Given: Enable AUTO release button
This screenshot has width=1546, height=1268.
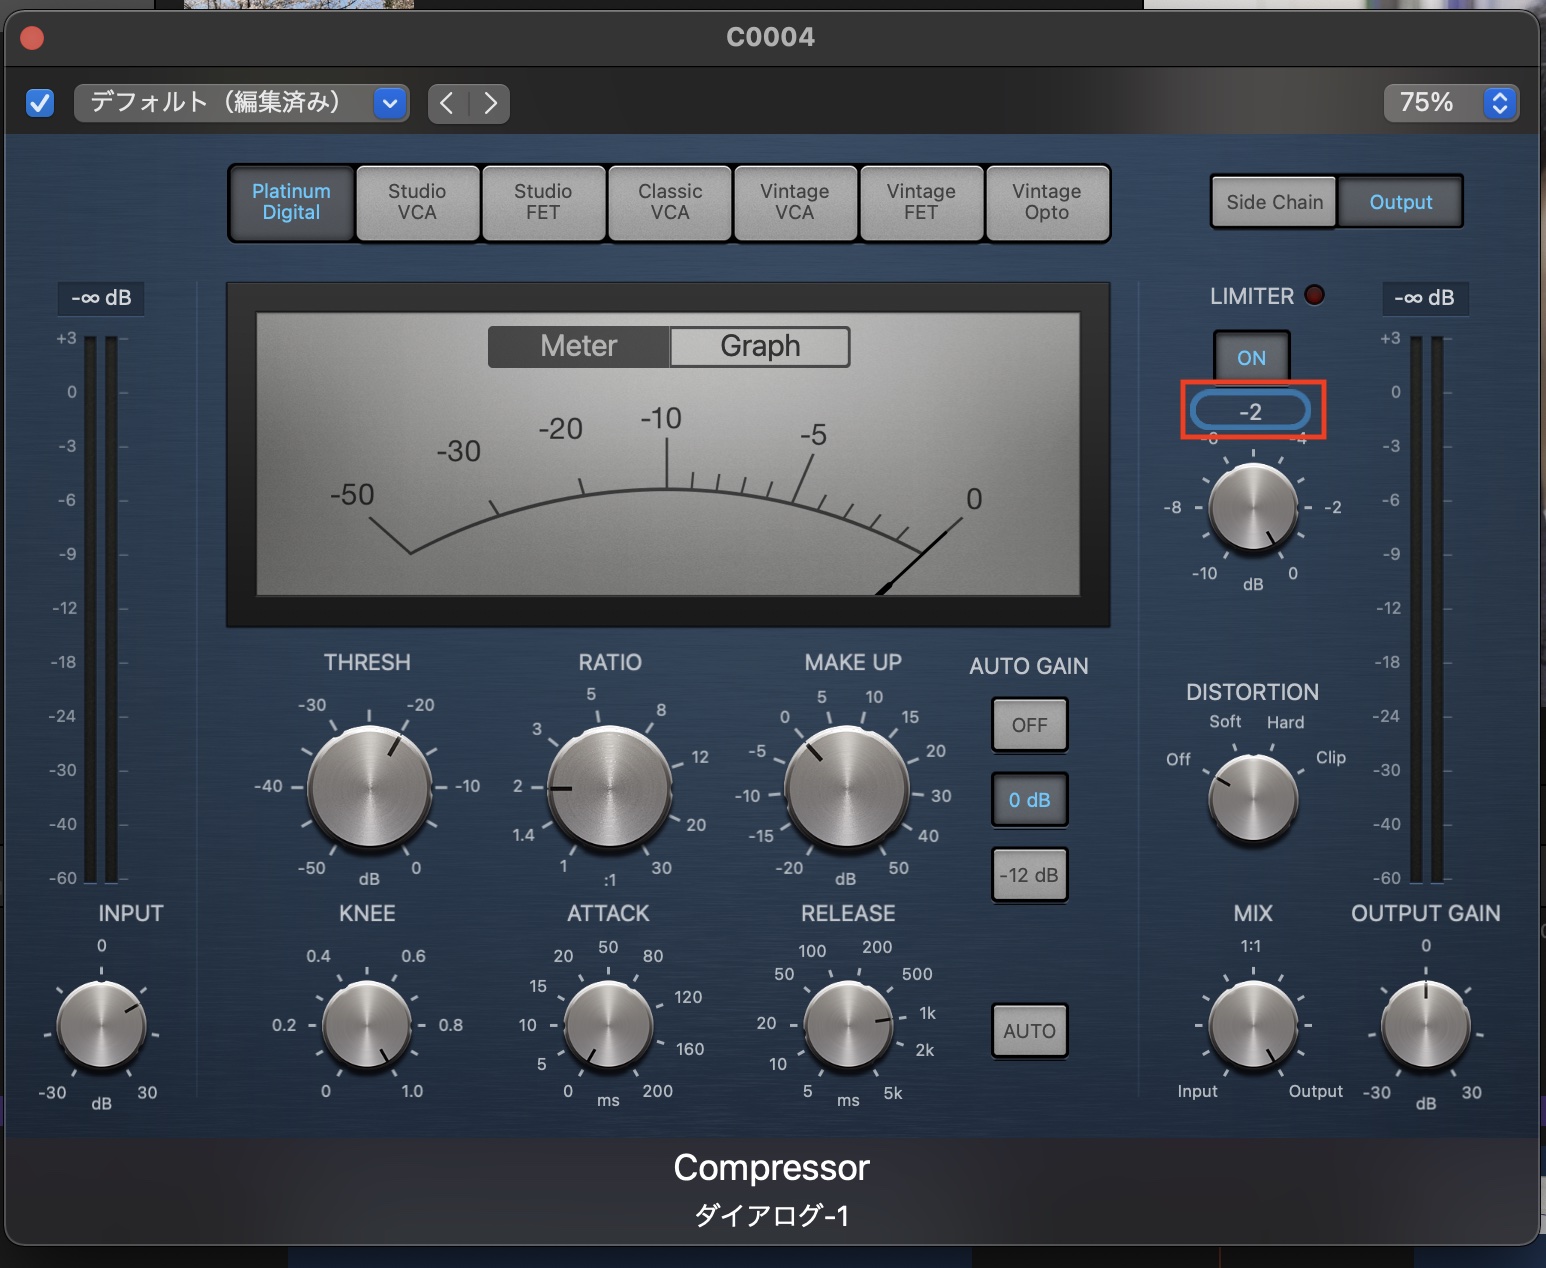Looking at the screenshot, I should tap(1030, 1031).
